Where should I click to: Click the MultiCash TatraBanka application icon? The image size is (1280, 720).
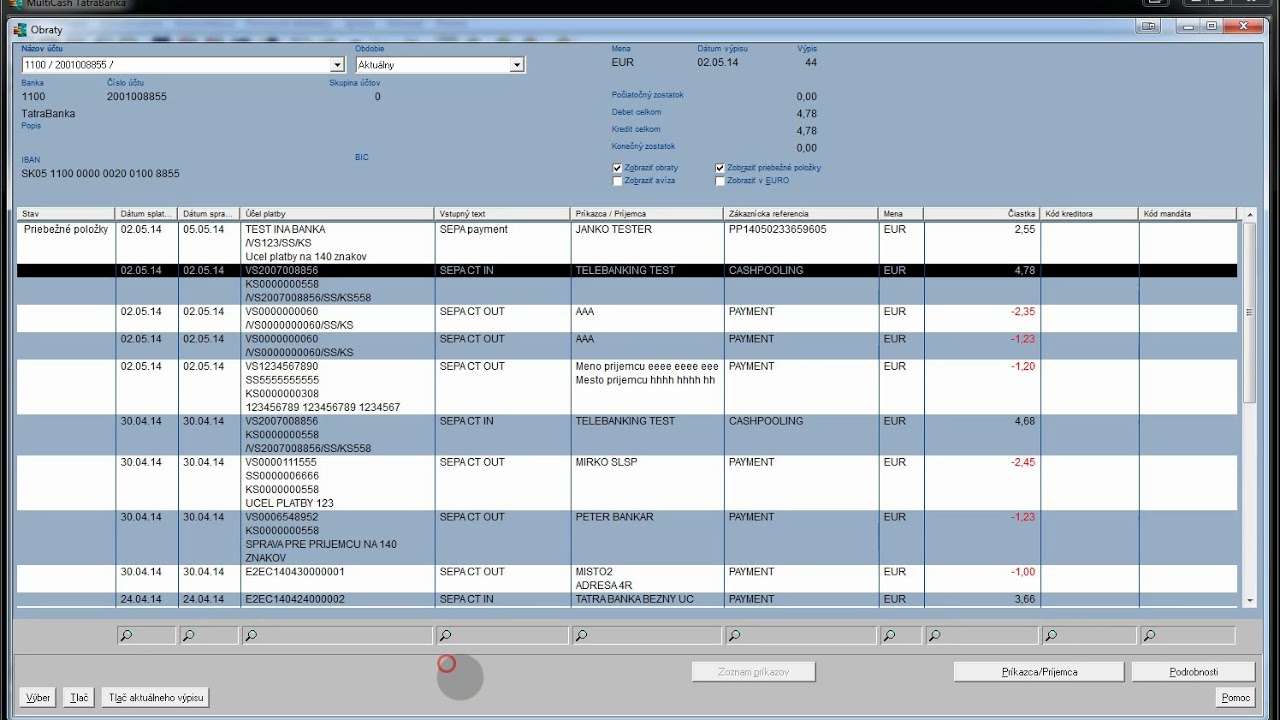[x=17, y=4]
